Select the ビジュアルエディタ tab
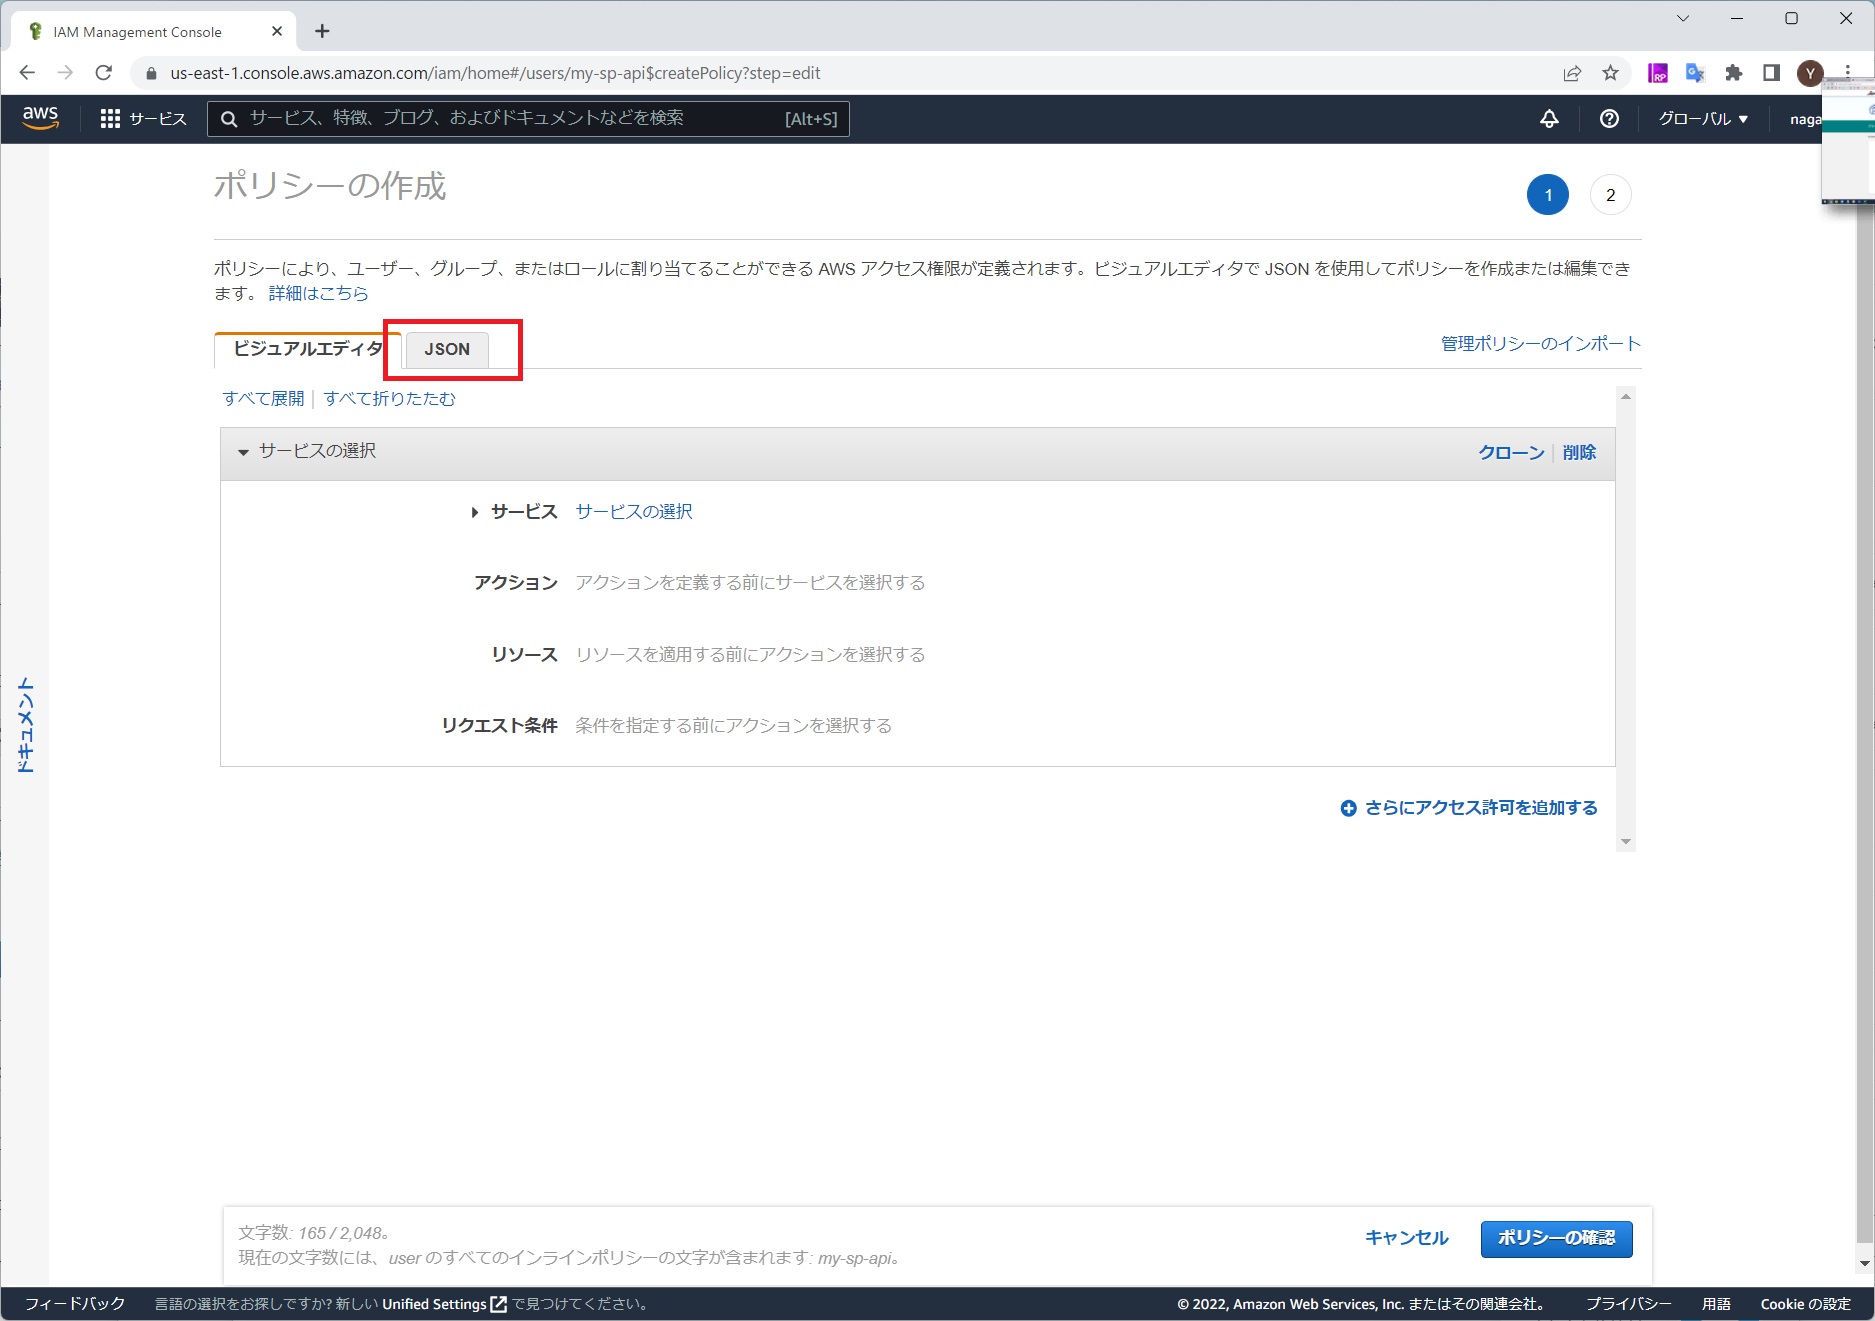Image resolution: width=1875 pixels, height=1321 pixels. [x=306, y=349]
